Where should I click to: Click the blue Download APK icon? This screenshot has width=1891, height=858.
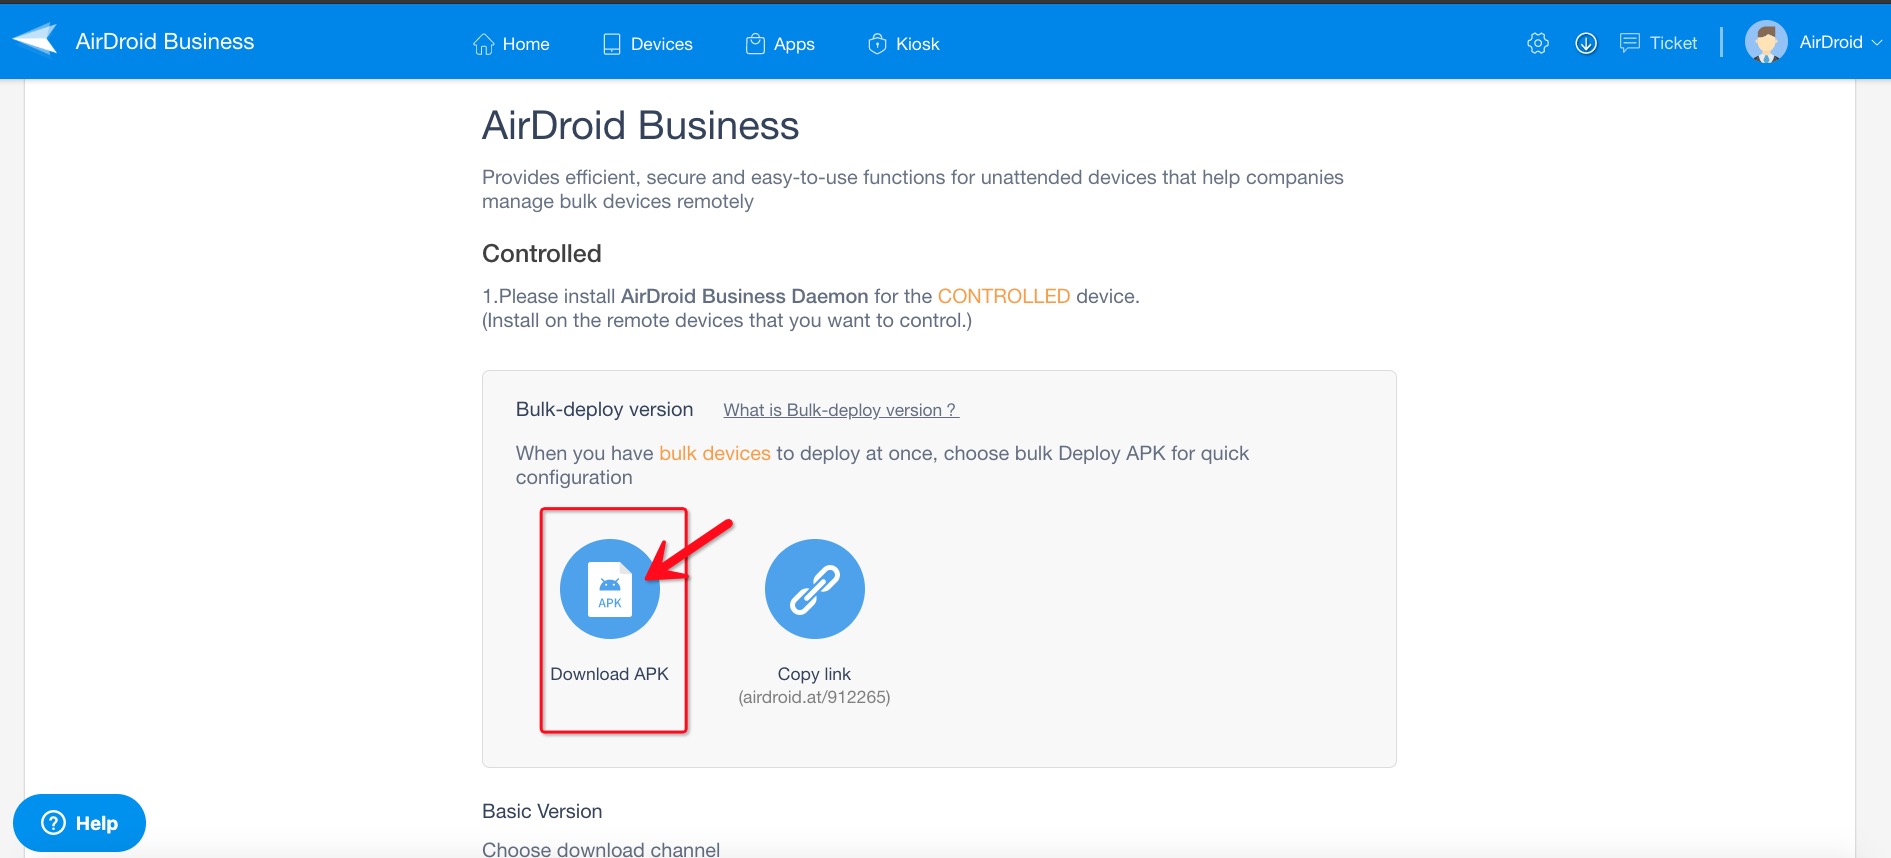[x=610, y=589]
